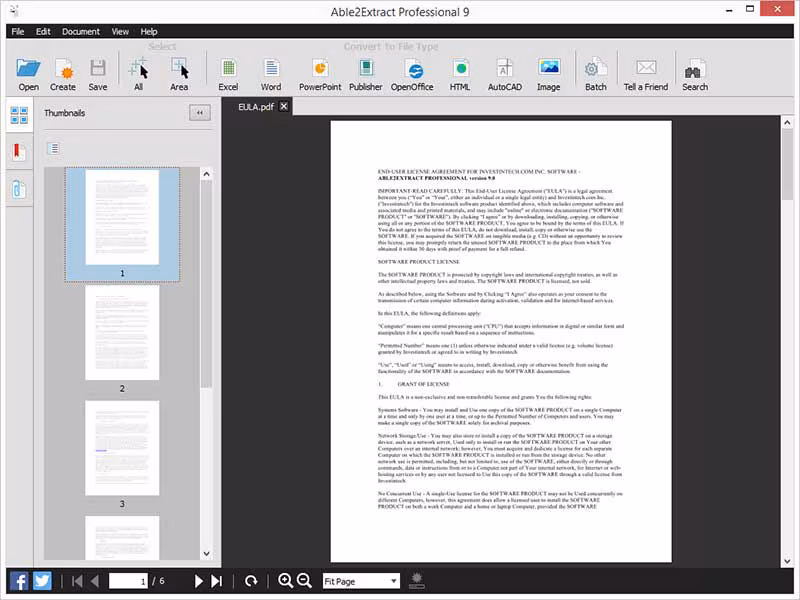Convert to PowerPoint

[x=320, y=74]
